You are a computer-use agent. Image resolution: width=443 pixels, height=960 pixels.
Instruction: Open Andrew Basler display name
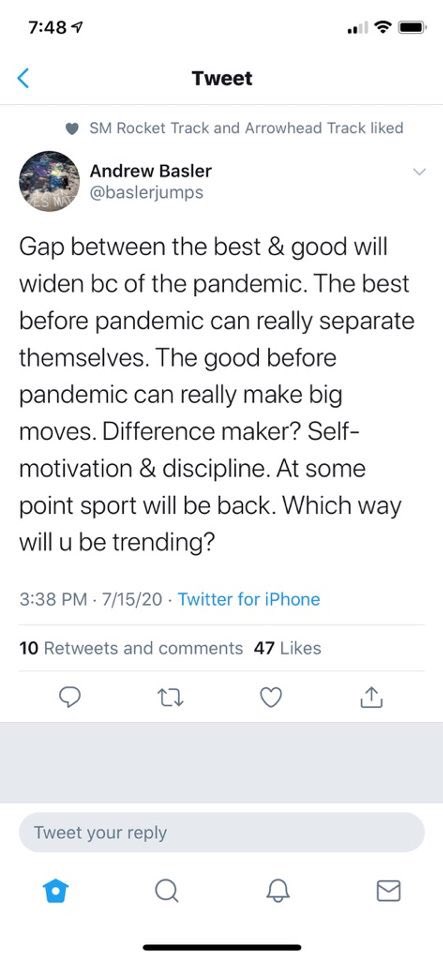(151, 170)
